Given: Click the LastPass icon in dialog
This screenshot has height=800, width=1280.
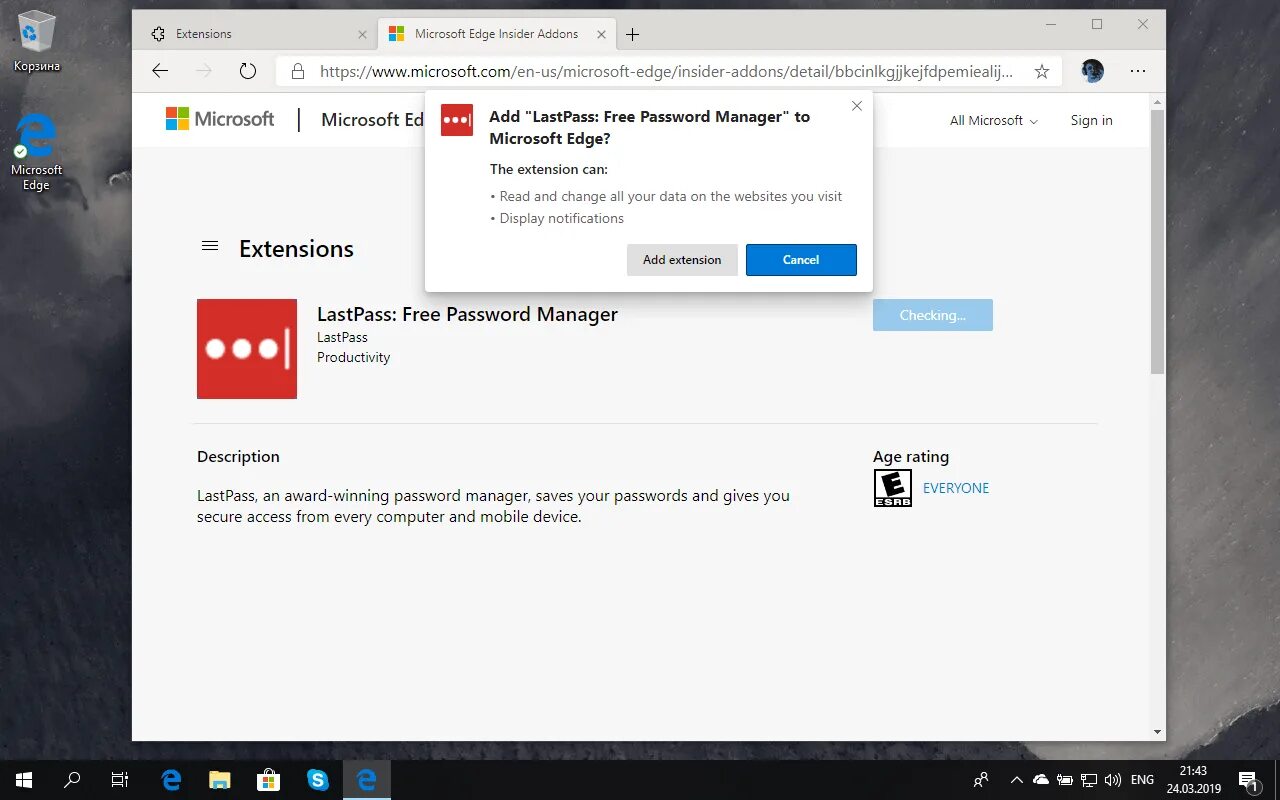Looking at the screenshot, I should 457,120.
